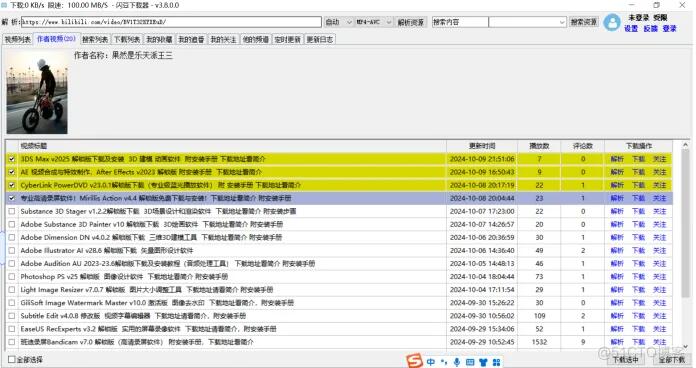The height and width of the screenshot is (368, 696).
Task: Expand the dropdown beside the search content field
Action: (x=527, y=22)
